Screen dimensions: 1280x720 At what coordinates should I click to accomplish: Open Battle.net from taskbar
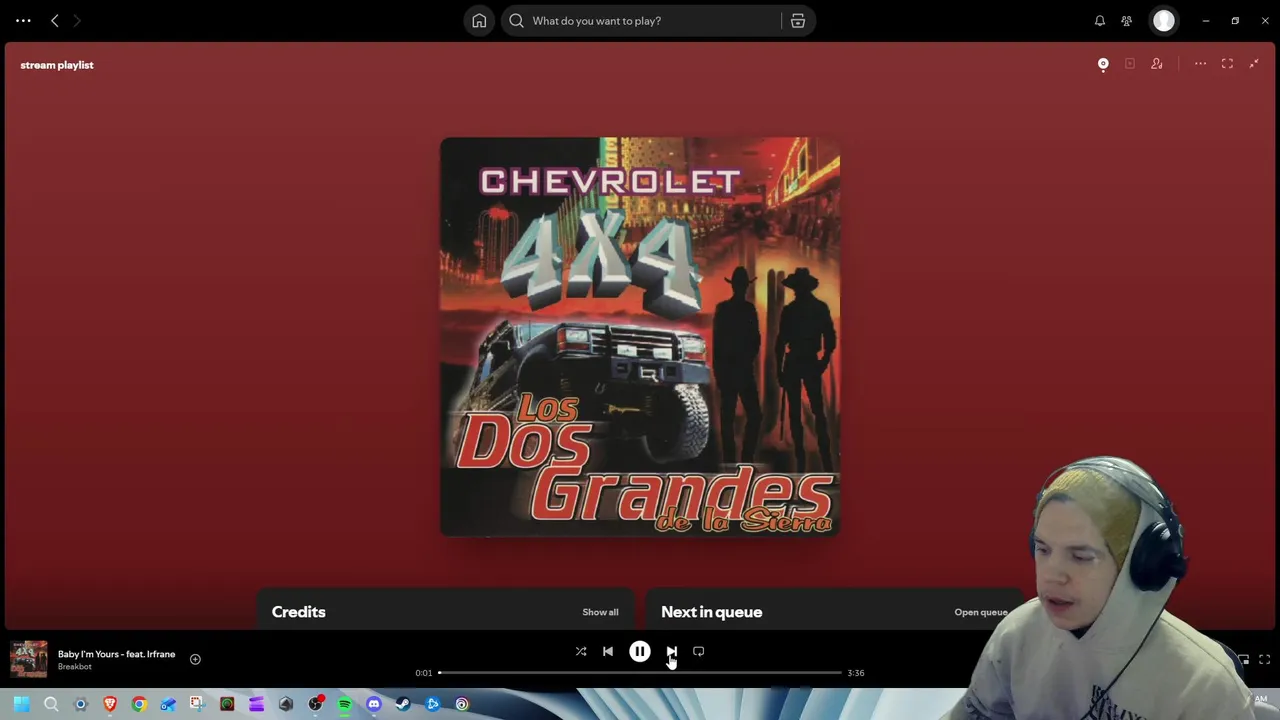(x=432, y=704)
